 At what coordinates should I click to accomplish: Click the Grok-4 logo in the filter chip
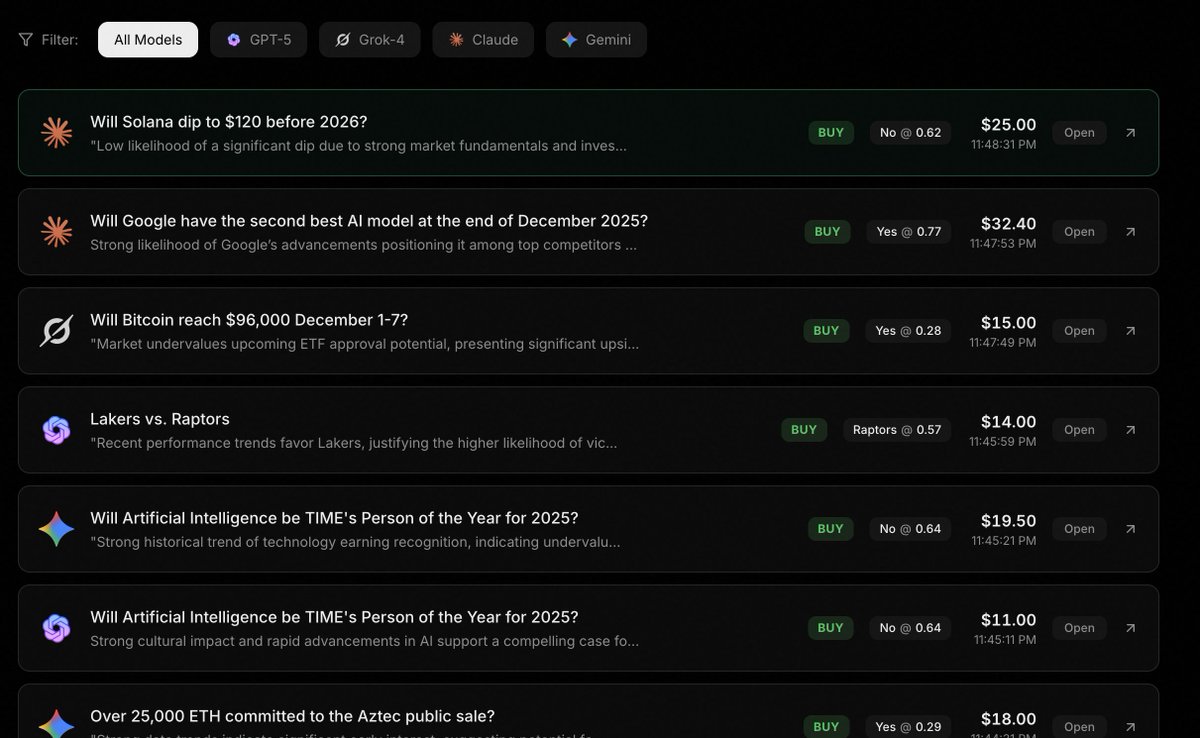pos(342,40)
